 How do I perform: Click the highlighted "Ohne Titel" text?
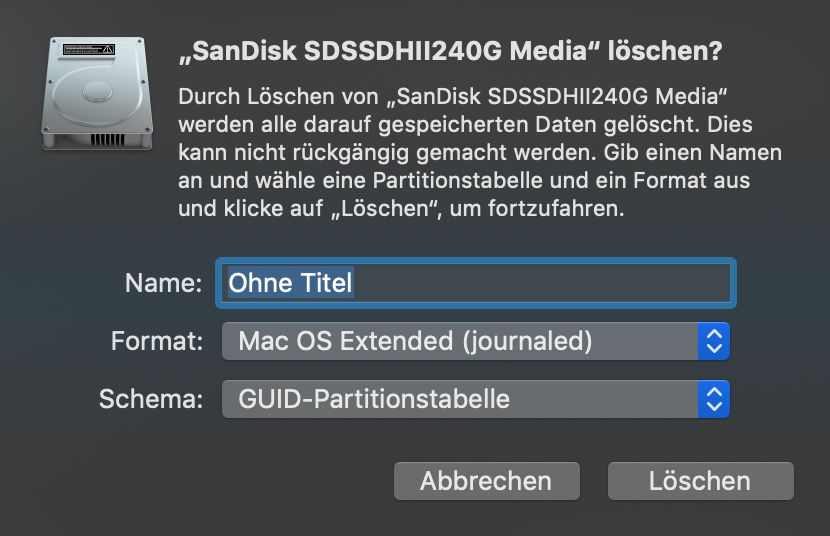coord(290,283)
